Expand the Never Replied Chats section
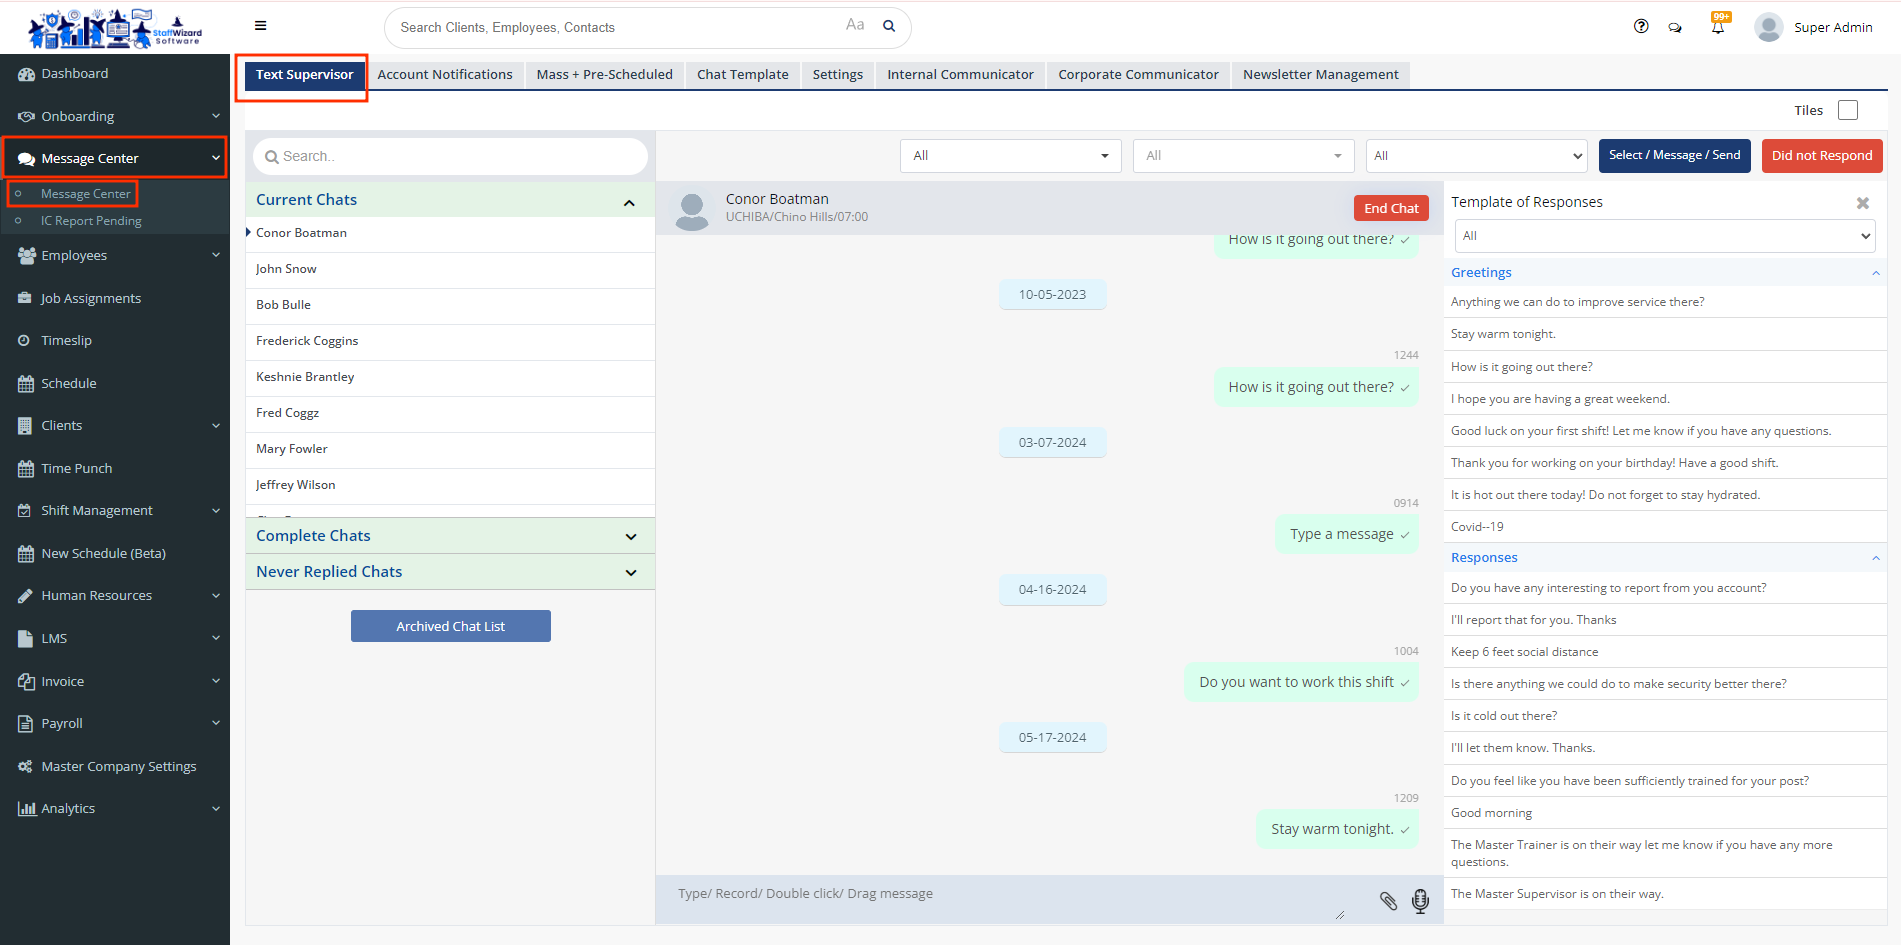Image resolution: width=1901 pixels, height=945 pixels. (630, 573)
